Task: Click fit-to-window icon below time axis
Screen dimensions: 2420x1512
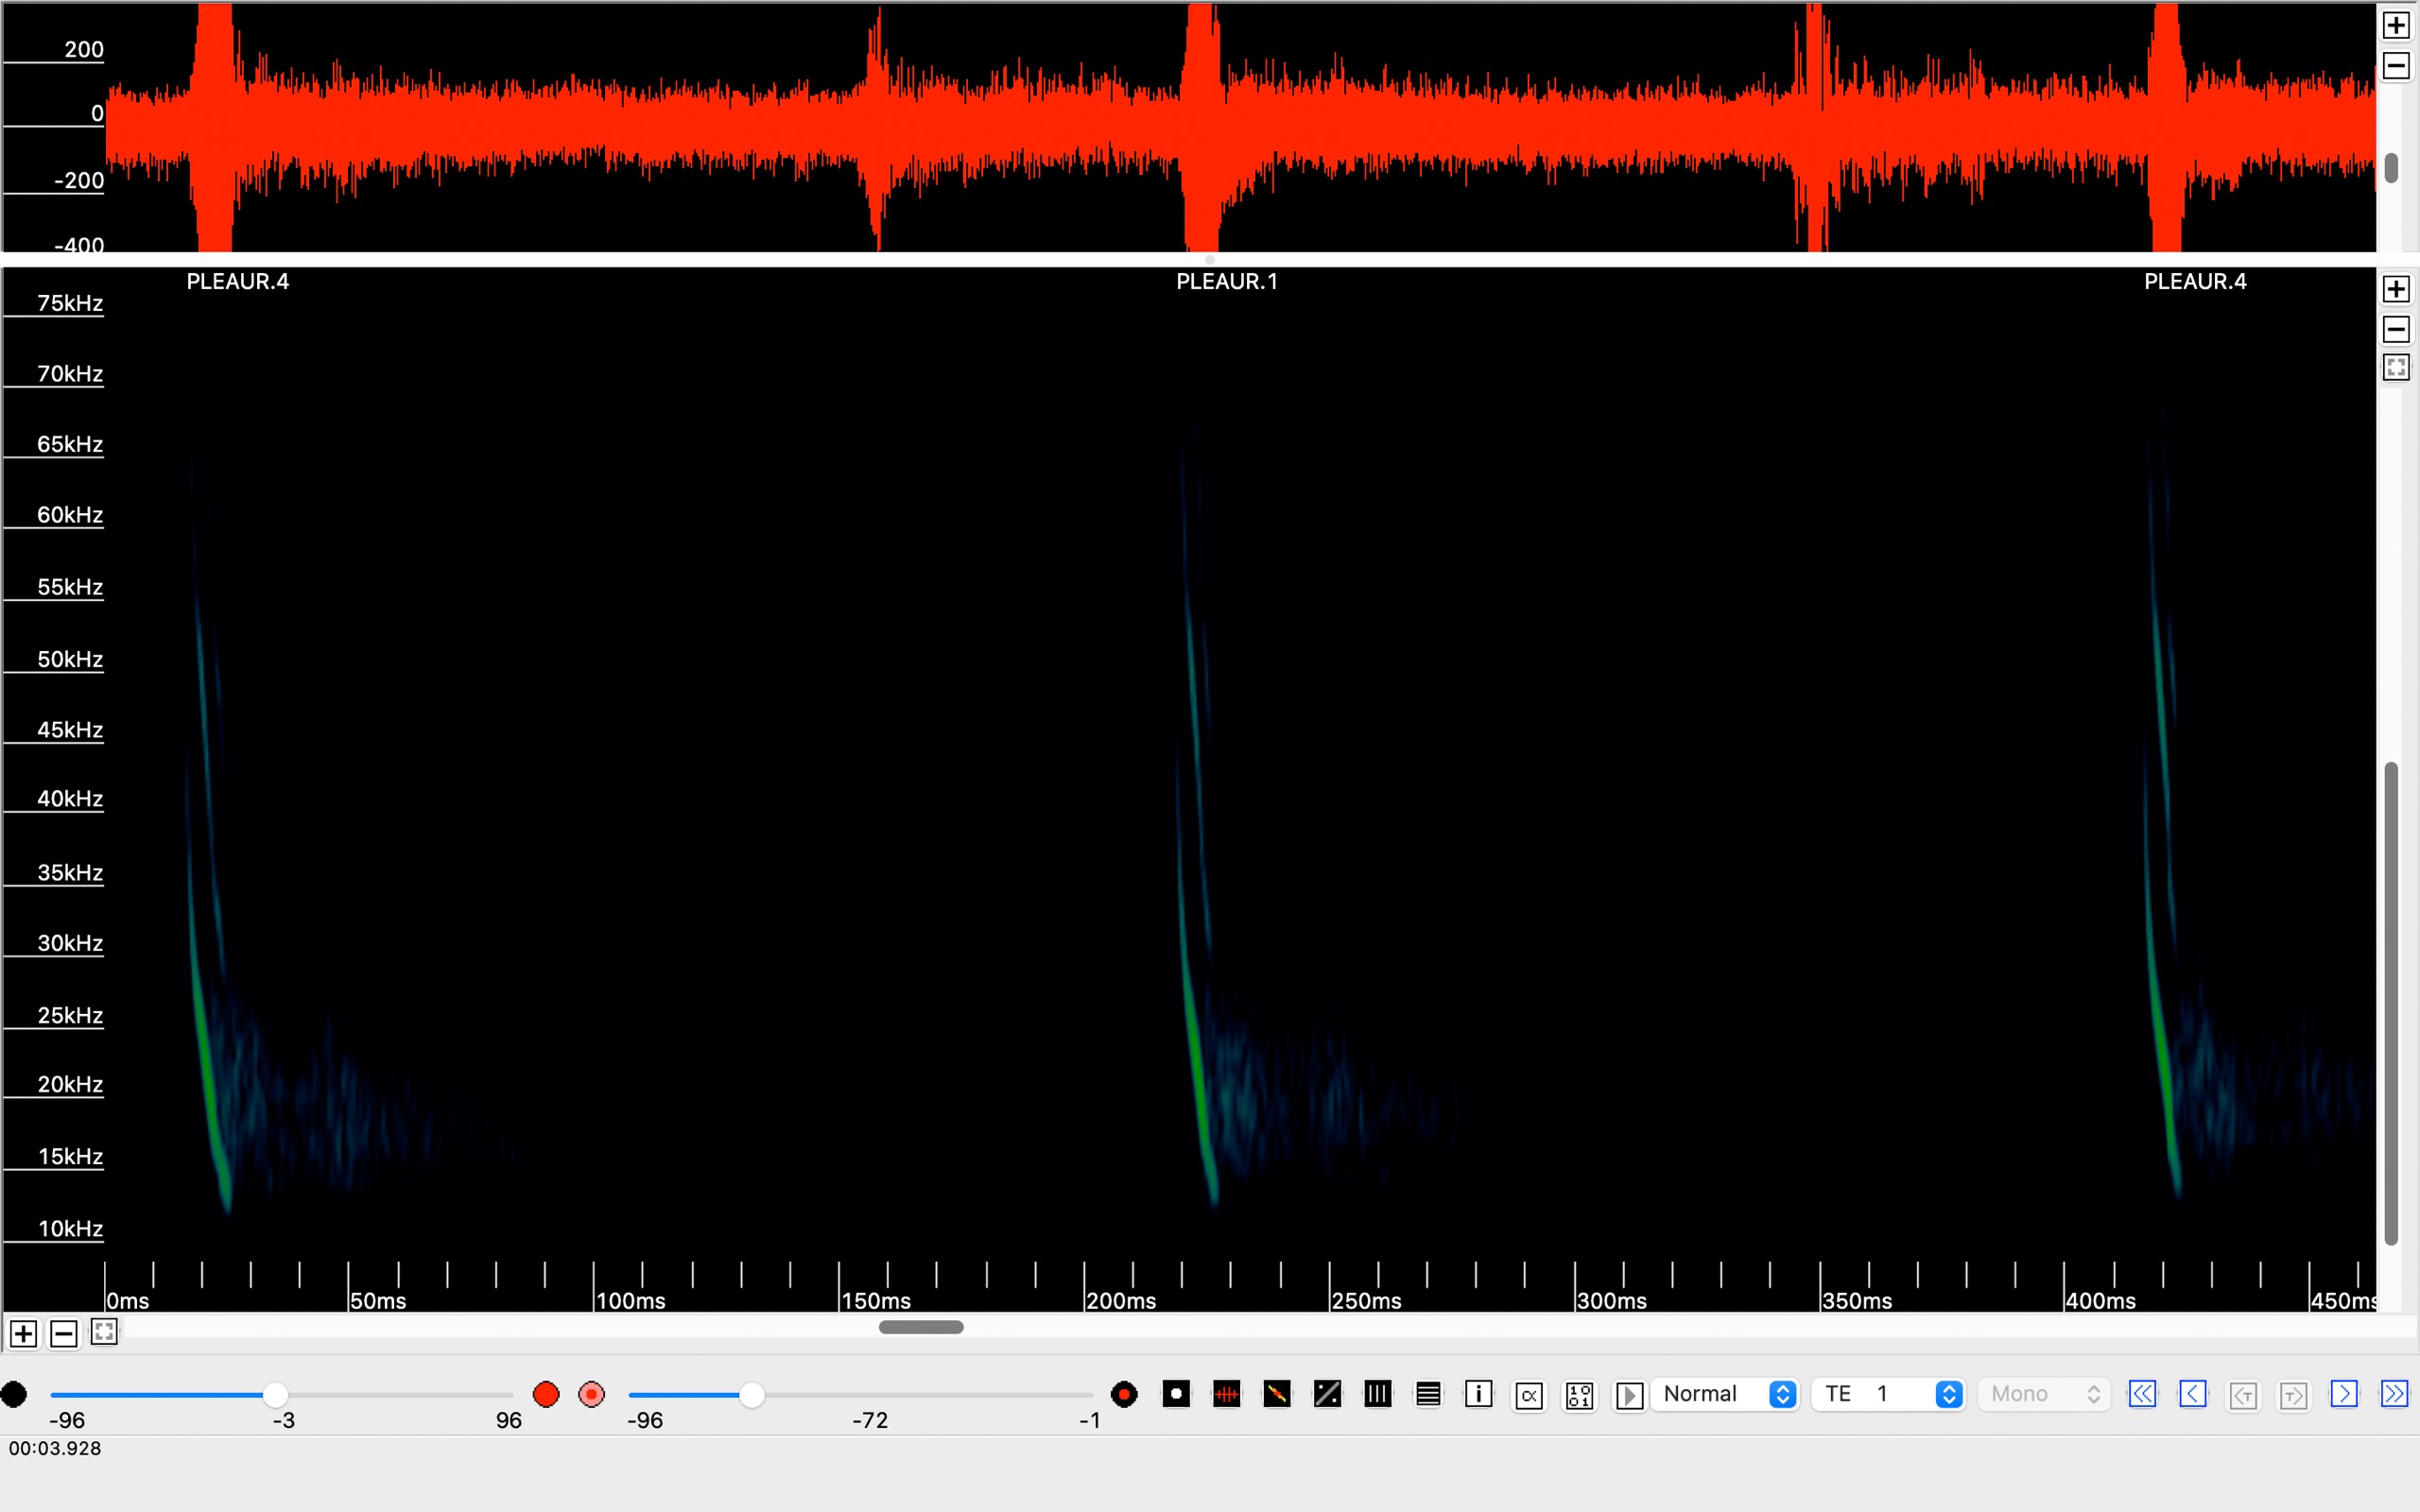Action: pos(104,1332)
